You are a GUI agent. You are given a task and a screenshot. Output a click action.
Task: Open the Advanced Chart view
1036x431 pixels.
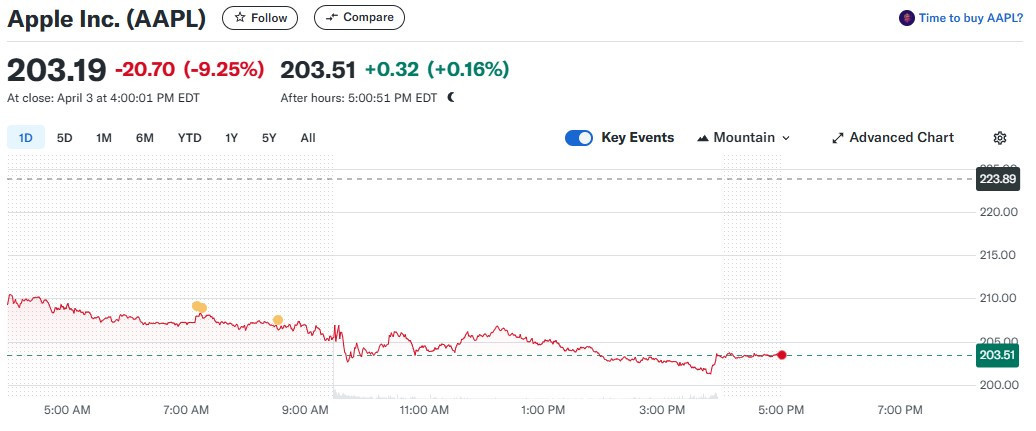coord(893,138)
